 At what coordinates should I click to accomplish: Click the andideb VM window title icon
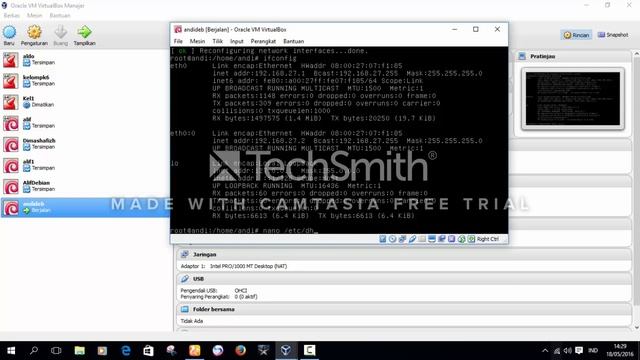178,29
